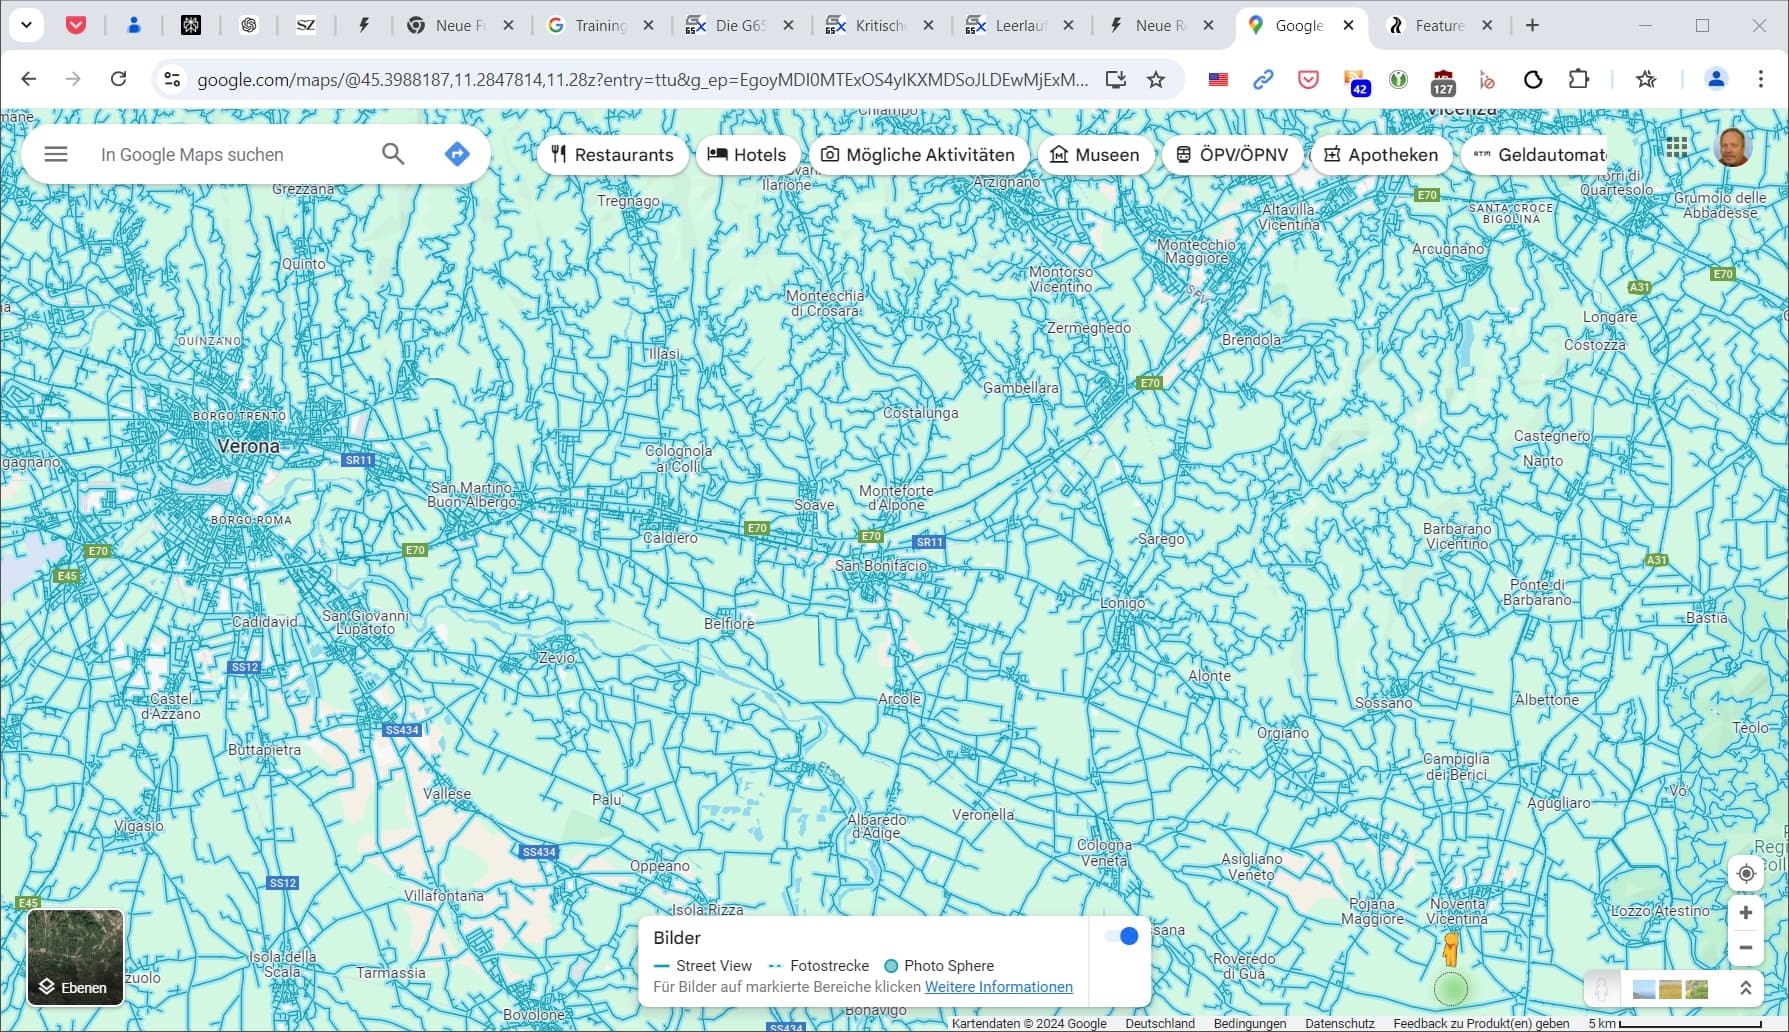Zoom in with the plus button
Viewport: 1789px width, 1032px height.
tap(1745, 913)
